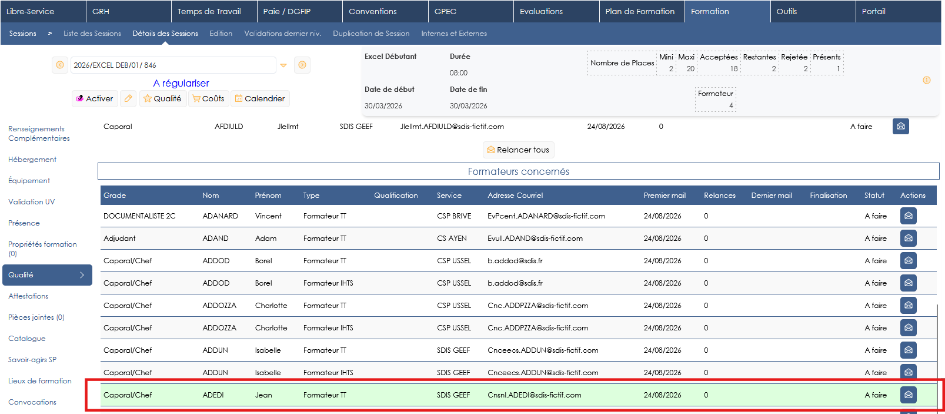Open Validation UV in the sidebar

pos(32,202)
